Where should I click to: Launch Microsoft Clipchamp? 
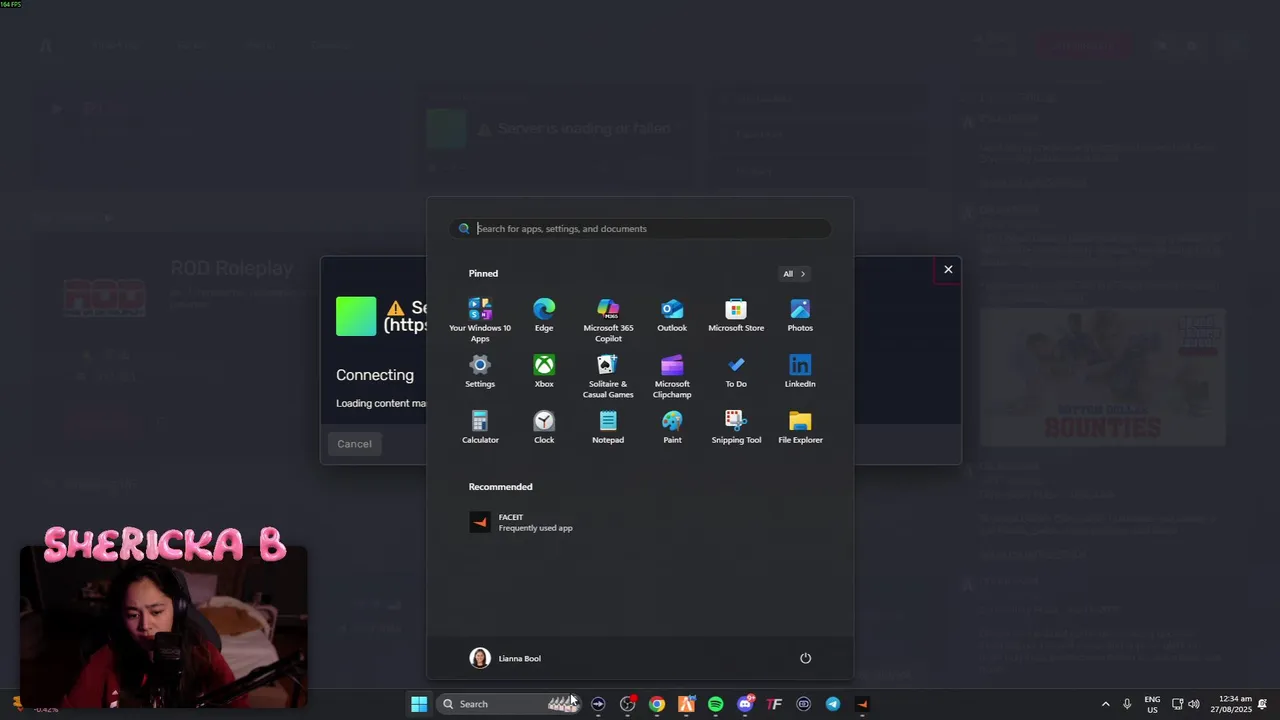[x=672, y=375]
